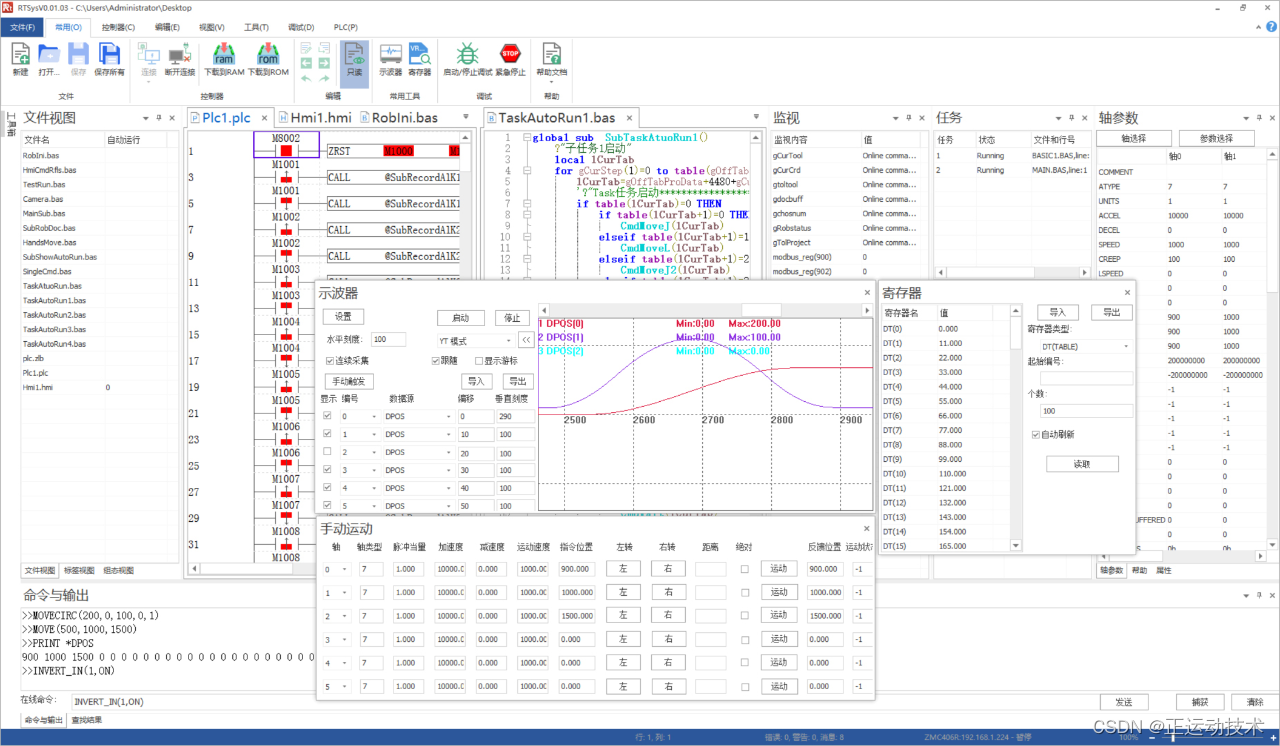The width and height of the screenshot is (1280, 746).
Task: Click Manual trigger (手动触发) button
Action: [x=349, y=381]
